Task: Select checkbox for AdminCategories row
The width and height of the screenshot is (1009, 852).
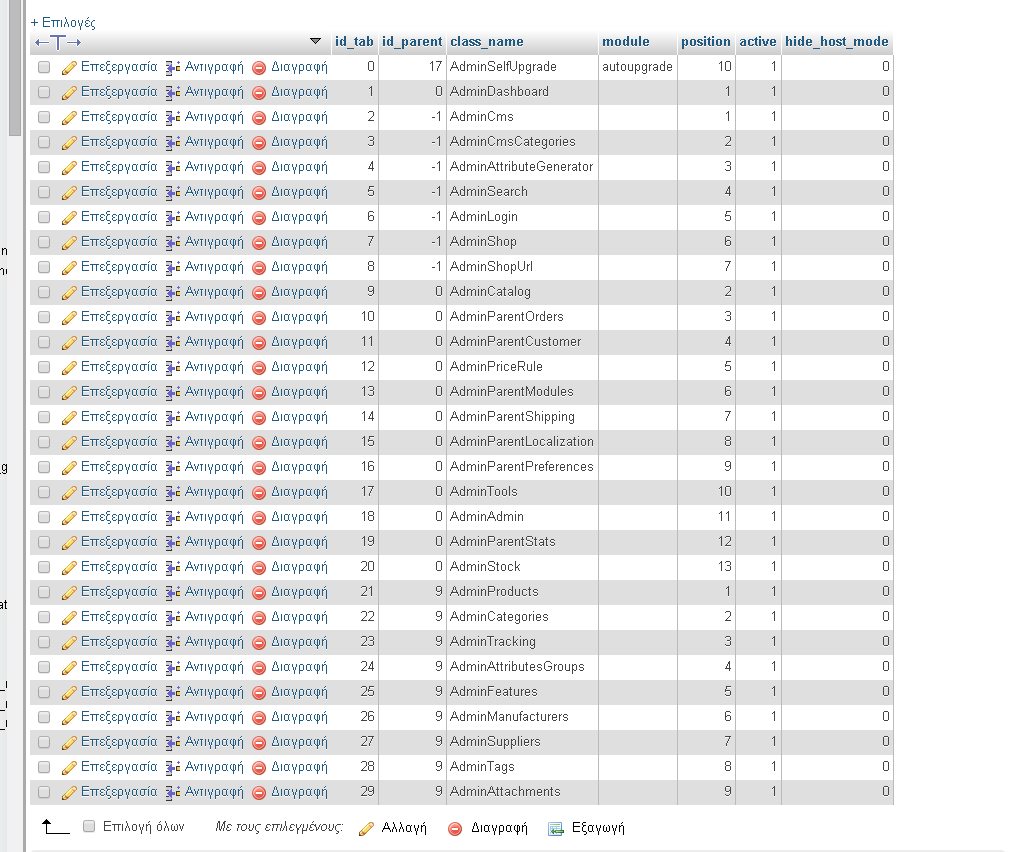Action: [x=44, y=617]
